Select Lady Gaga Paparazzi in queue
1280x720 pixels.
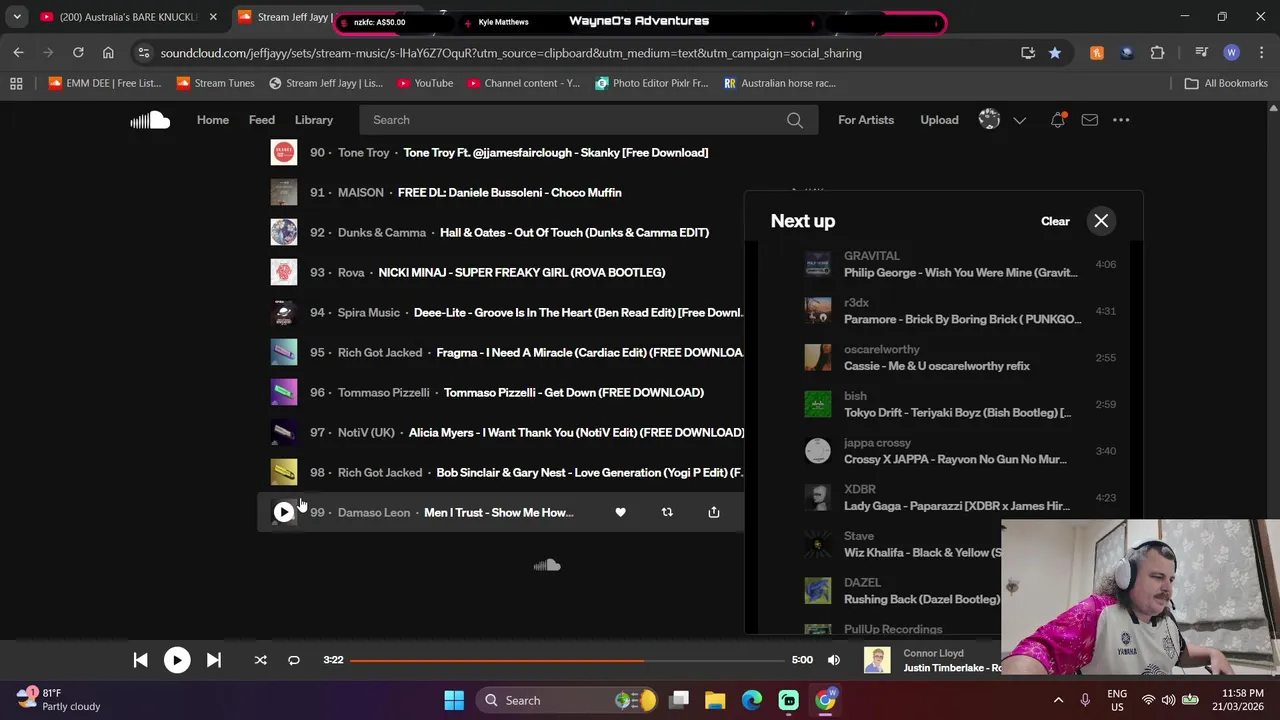coord(956,506)
